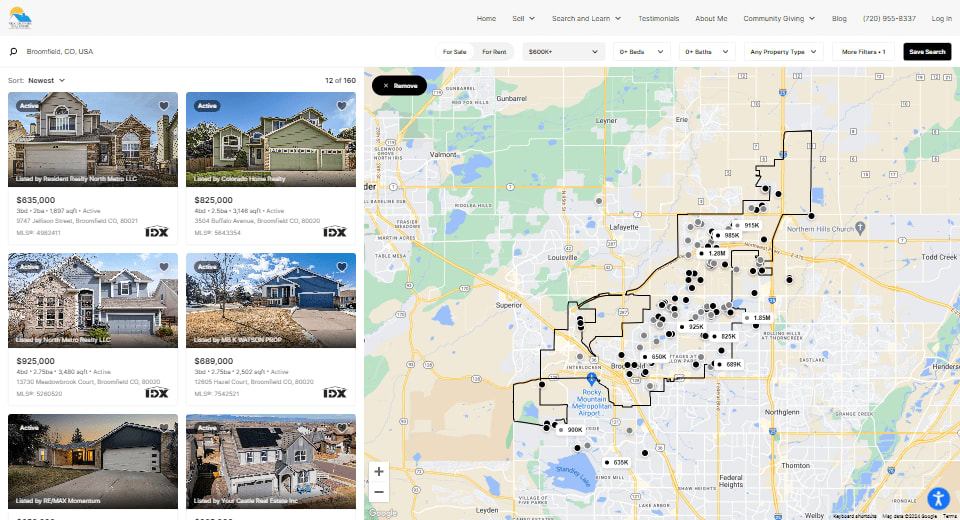Click the IDX logo on $635,000 listing
Viewport: 960px width, 520px height.
click(x=157, y=232)
